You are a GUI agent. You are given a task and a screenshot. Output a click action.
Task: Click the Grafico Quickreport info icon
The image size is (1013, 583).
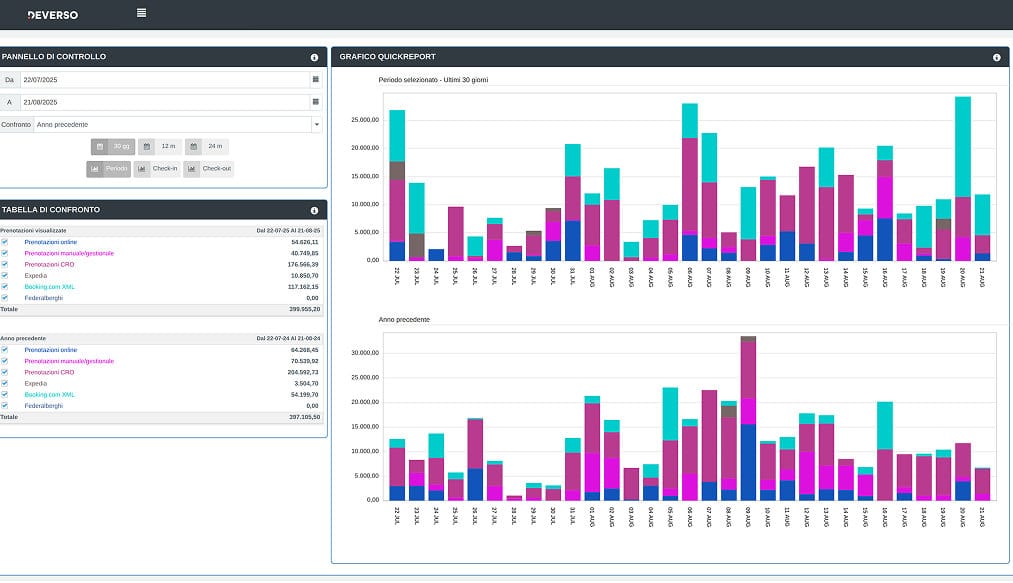point(997,57)
